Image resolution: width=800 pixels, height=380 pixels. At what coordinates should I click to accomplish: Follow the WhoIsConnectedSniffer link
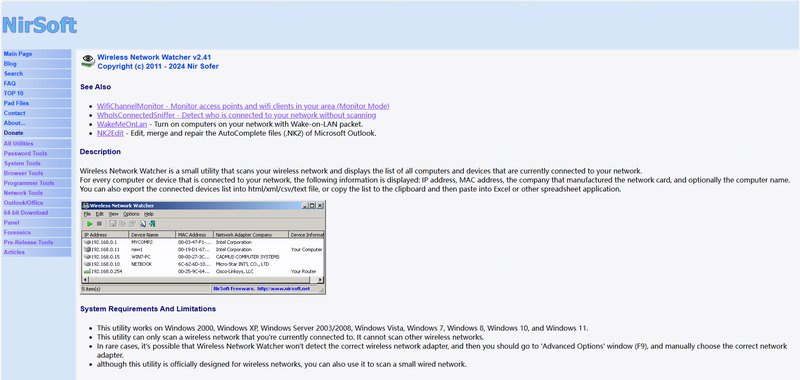[236, 115]
